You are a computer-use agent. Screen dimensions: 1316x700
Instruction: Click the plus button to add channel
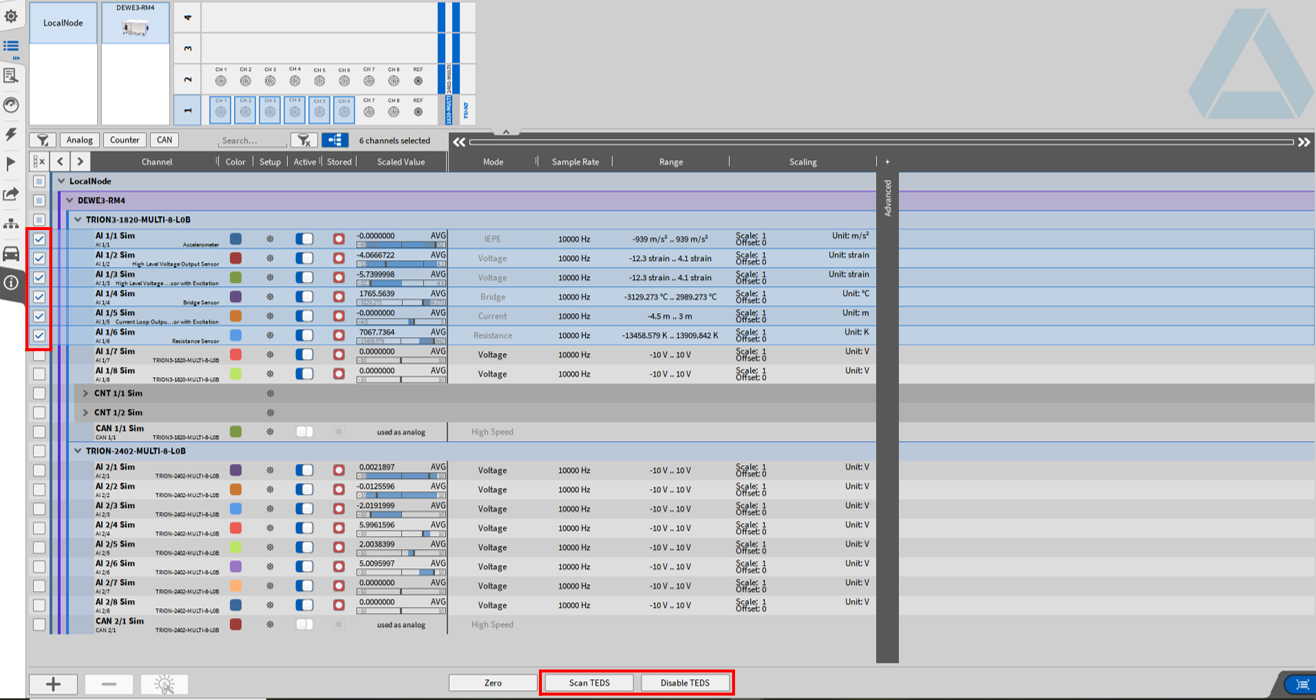(54, 684)
